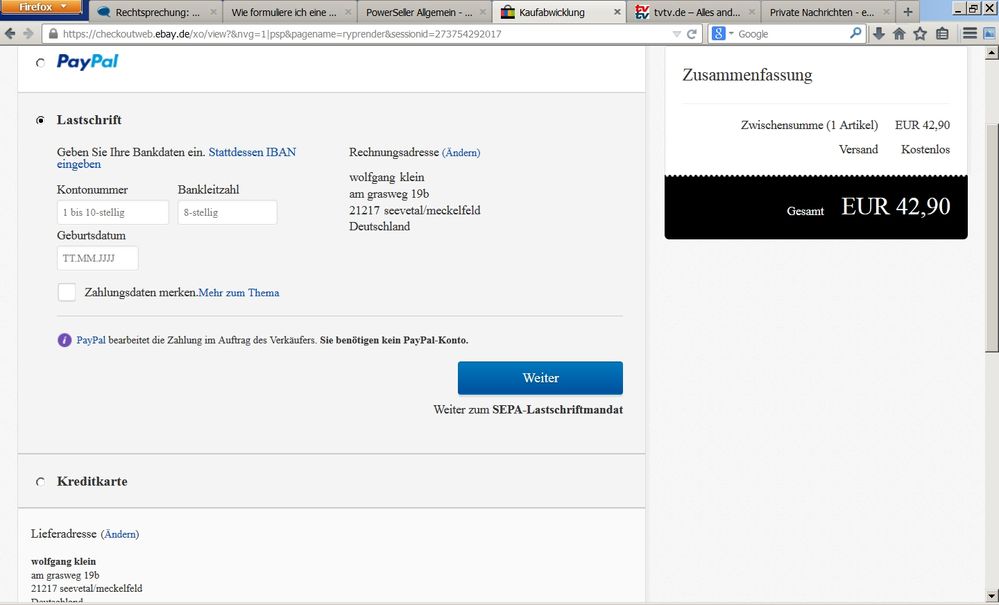Click the Firefox downloads arrow icon

878,33
